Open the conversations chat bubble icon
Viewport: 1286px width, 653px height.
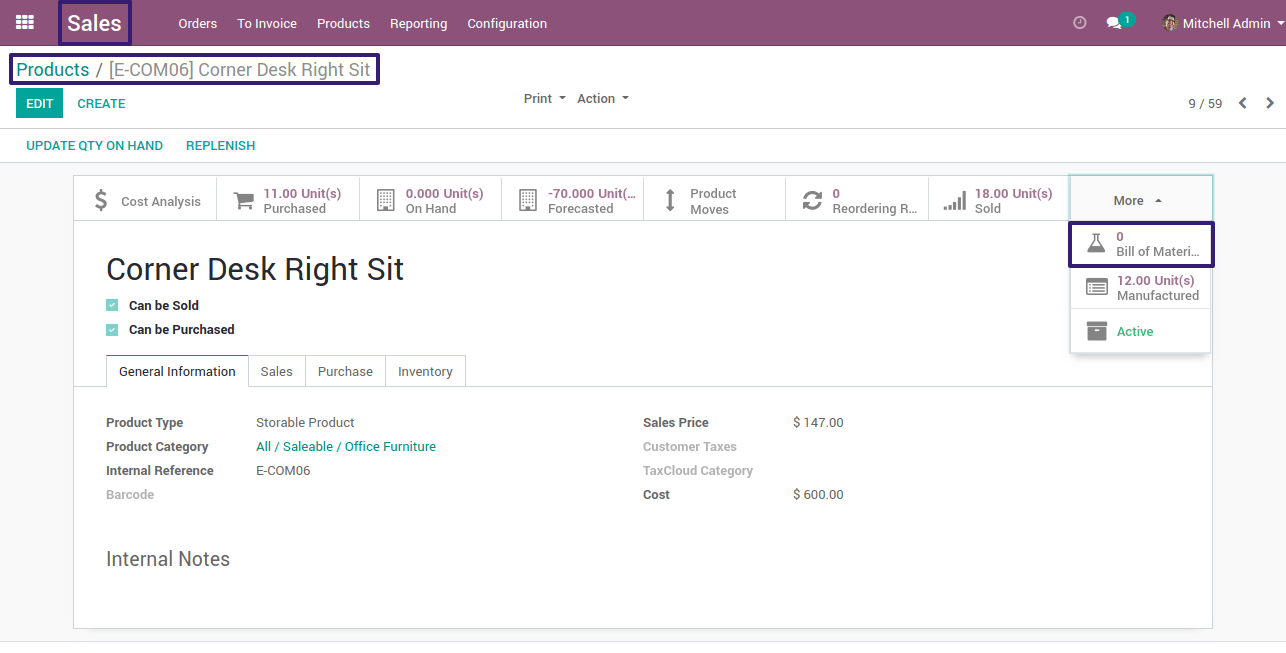(x=1114, y=23)
